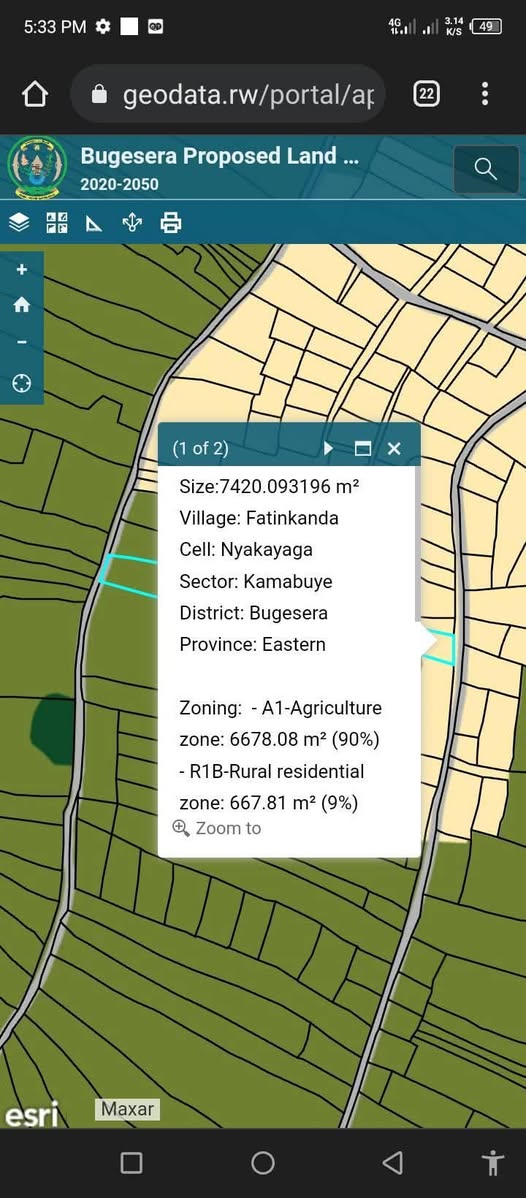Zoom in with the plus button
The width and height of the screenshot is (526, 1198).
21,270
